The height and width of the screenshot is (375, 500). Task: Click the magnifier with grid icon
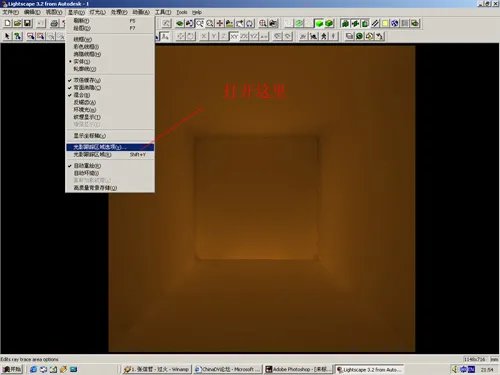(263, 23)
